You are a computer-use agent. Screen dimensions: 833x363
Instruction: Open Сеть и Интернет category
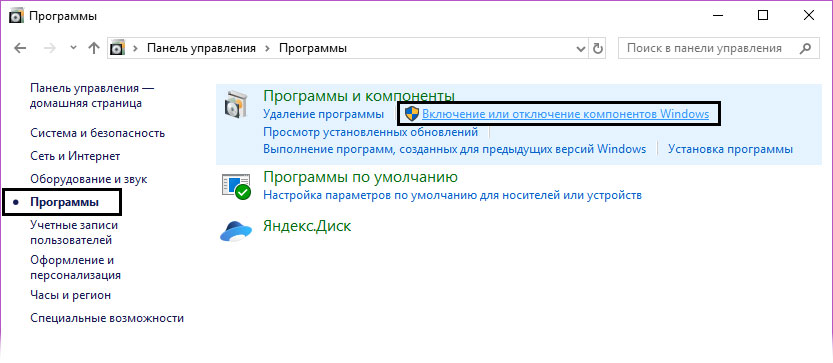coord(75,156)
